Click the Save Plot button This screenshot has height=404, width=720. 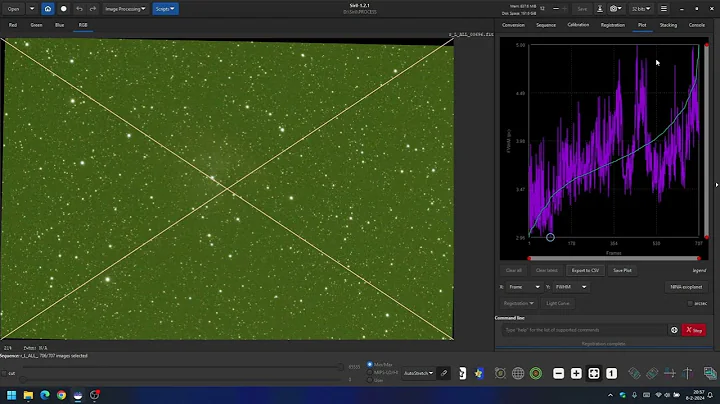coord(622,270)
